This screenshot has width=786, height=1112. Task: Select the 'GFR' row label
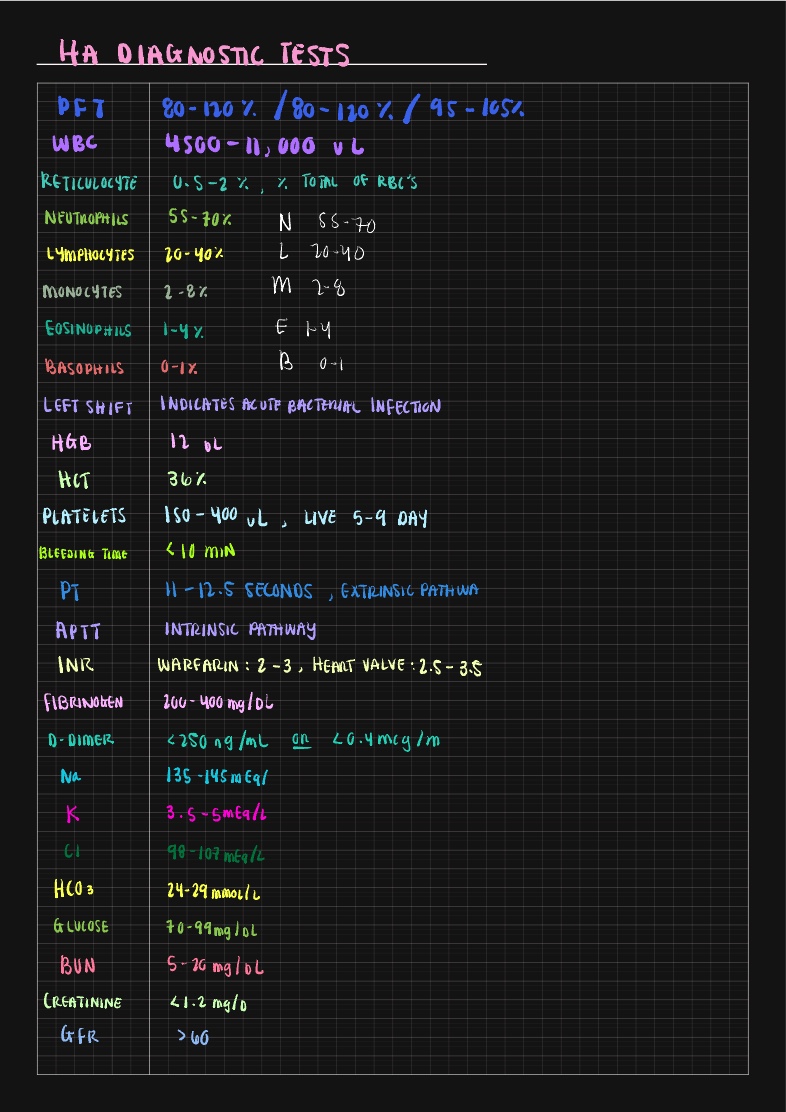tap(79, 1036)
